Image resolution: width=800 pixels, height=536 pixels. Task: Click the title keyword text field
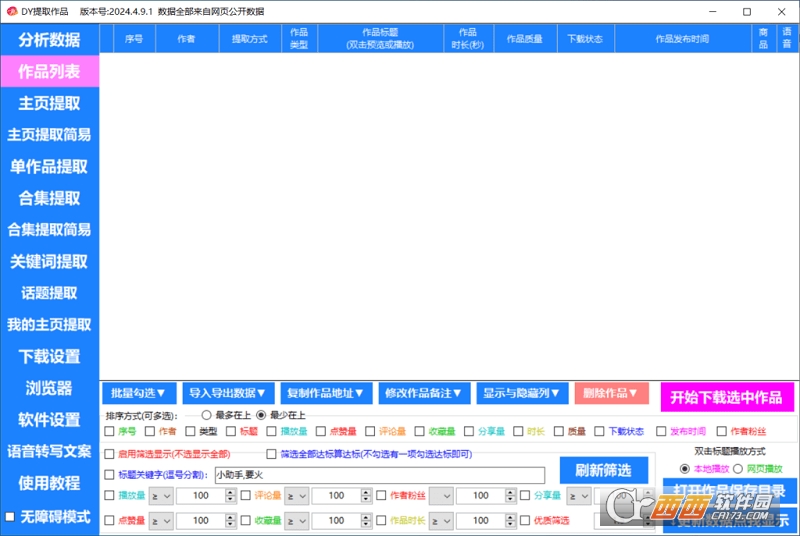coord(380,475)
